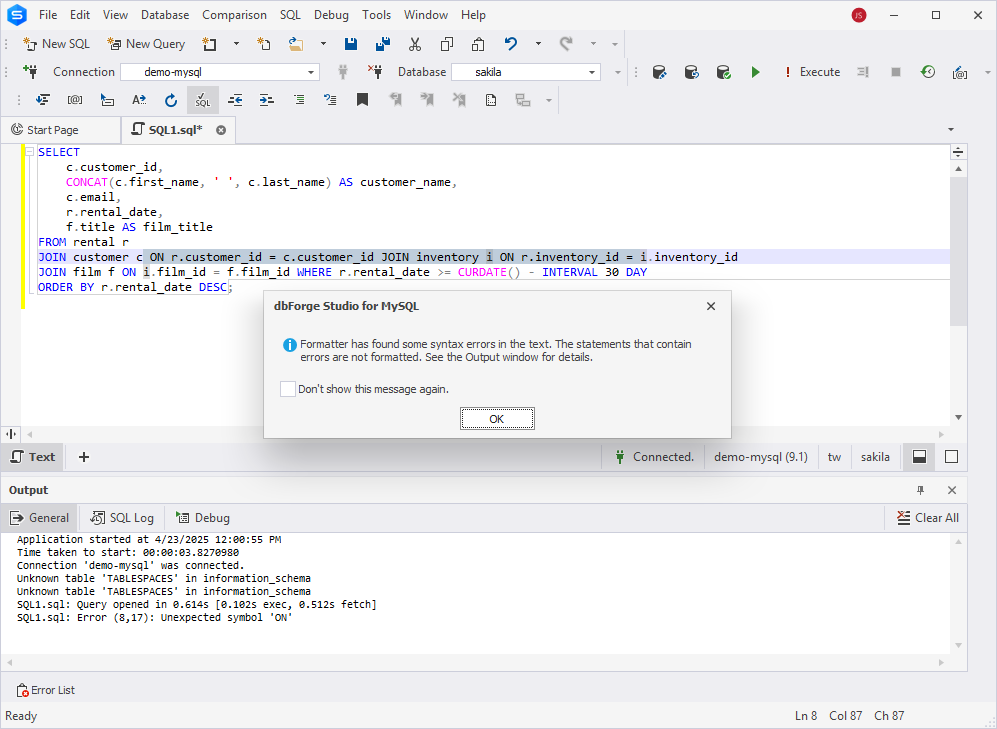Open SQL execution history clock icon

pyautogui.click(x=928, y=72)
